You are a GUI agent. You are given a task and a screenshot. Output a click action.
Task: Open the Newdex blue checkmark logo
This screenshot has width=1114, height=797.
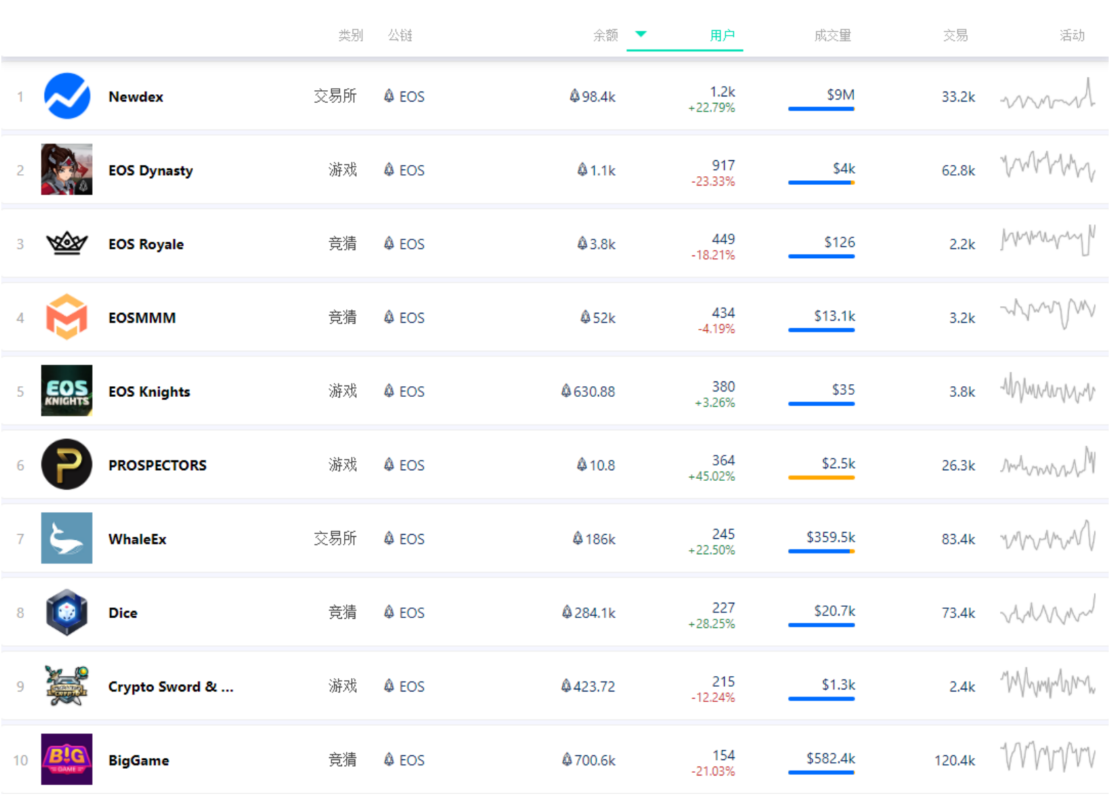pyautogui.click(x=67, y=96)
